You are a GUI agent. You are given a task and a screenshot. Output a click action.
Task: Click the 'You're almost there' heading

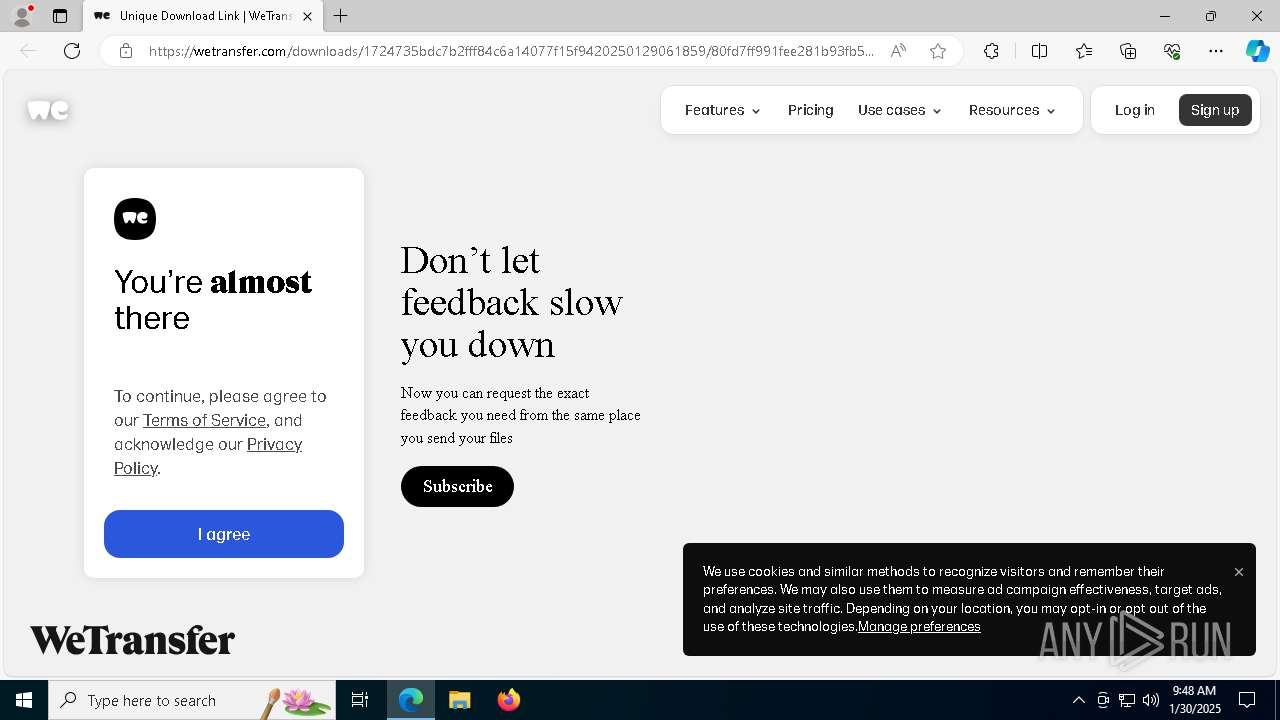point(213,299)
